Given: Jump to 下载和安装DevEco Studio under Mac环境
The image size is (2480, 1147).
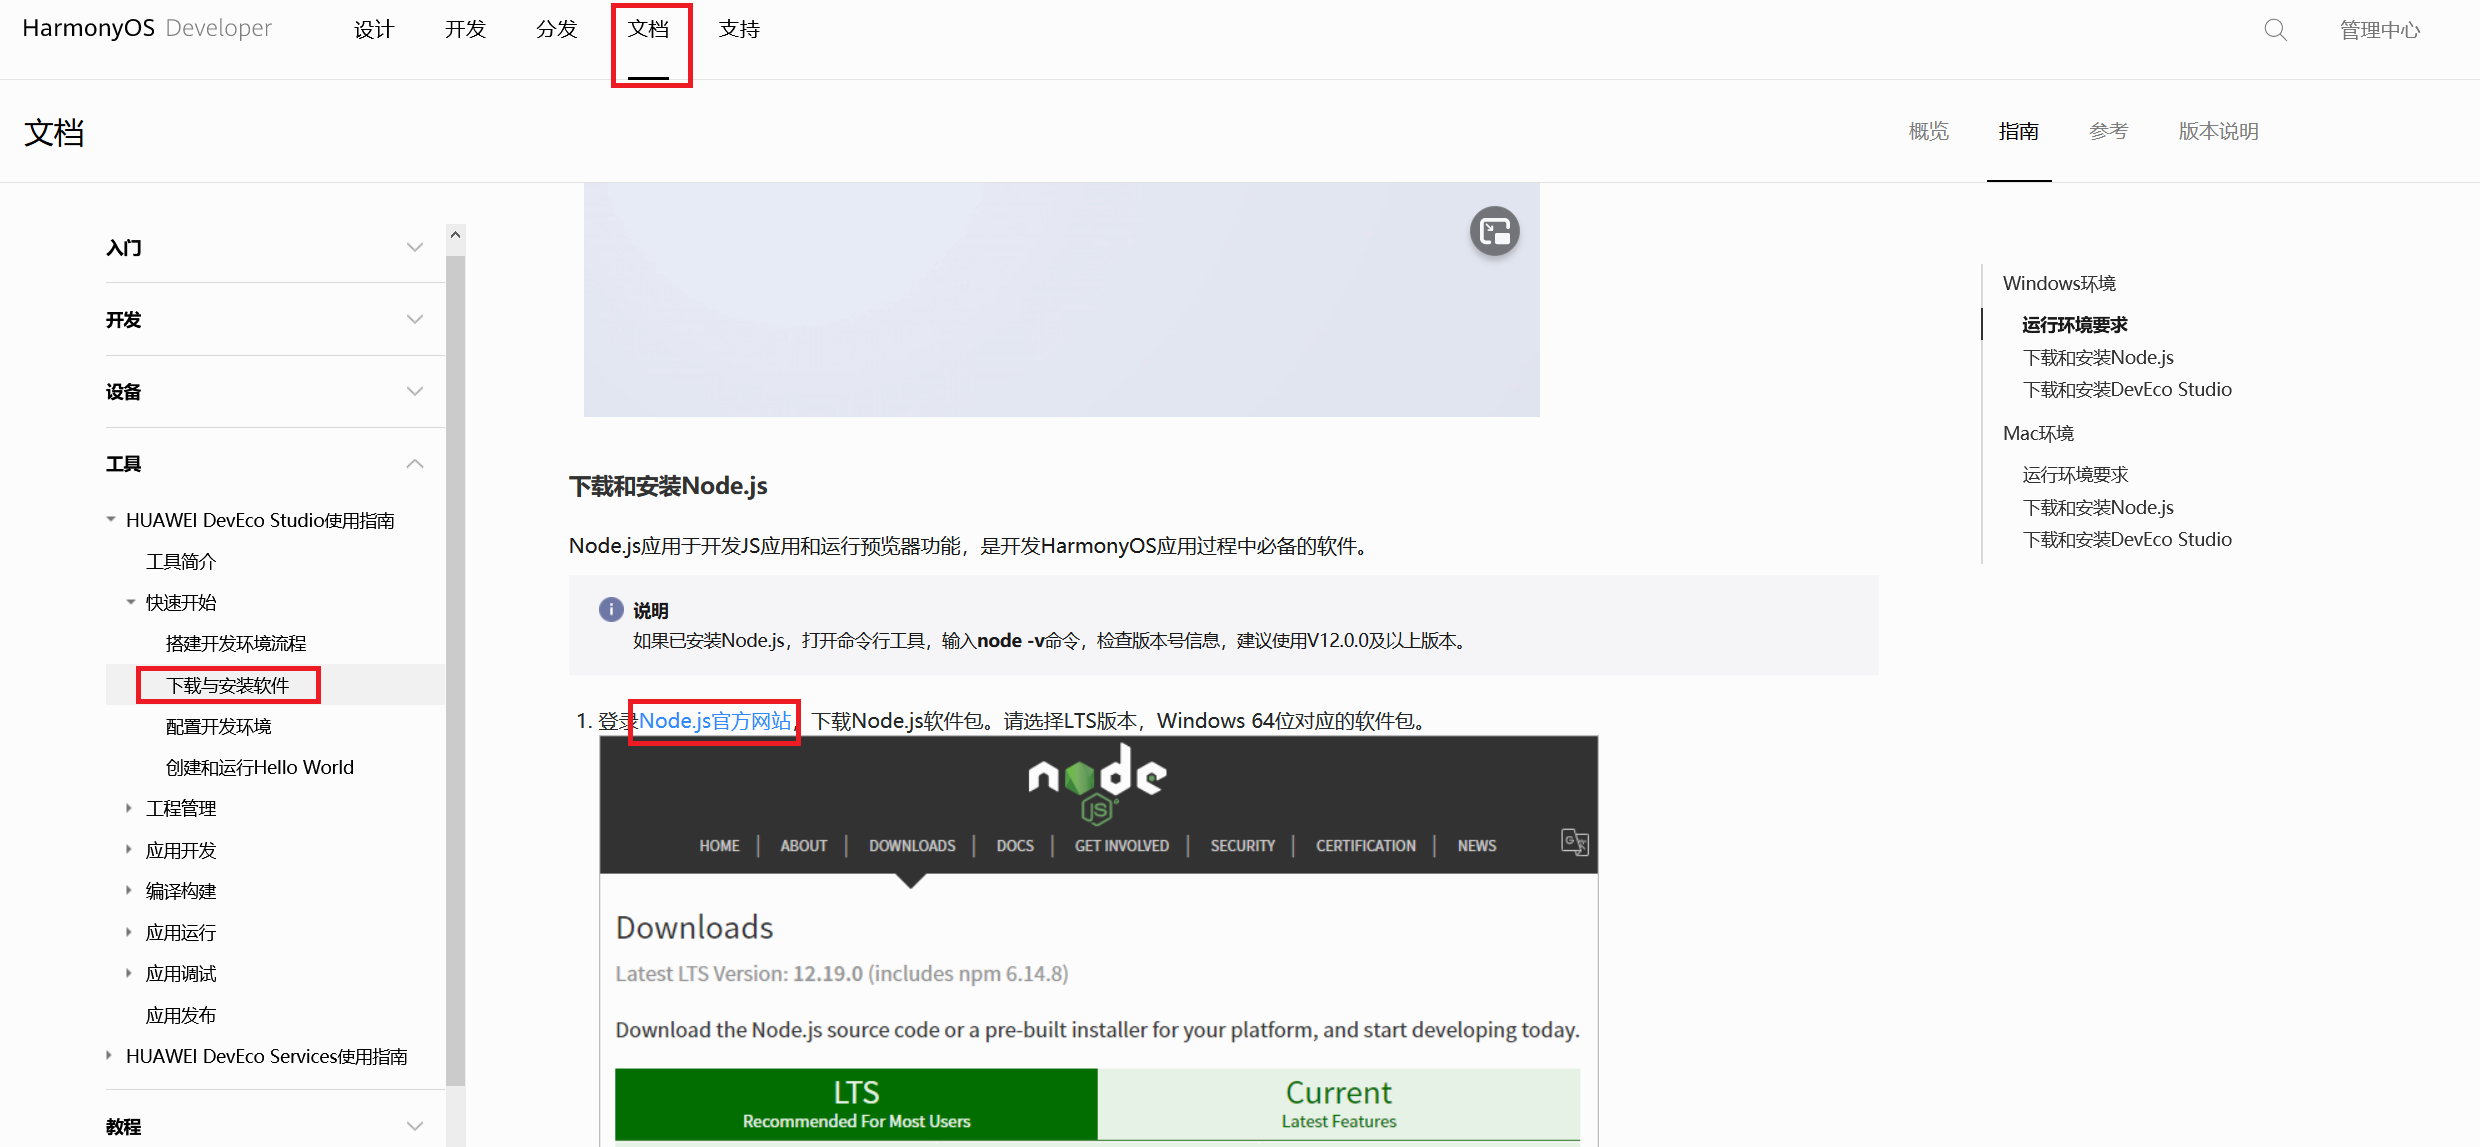Looking at the screenshot, I should [x=2126, y=539].
